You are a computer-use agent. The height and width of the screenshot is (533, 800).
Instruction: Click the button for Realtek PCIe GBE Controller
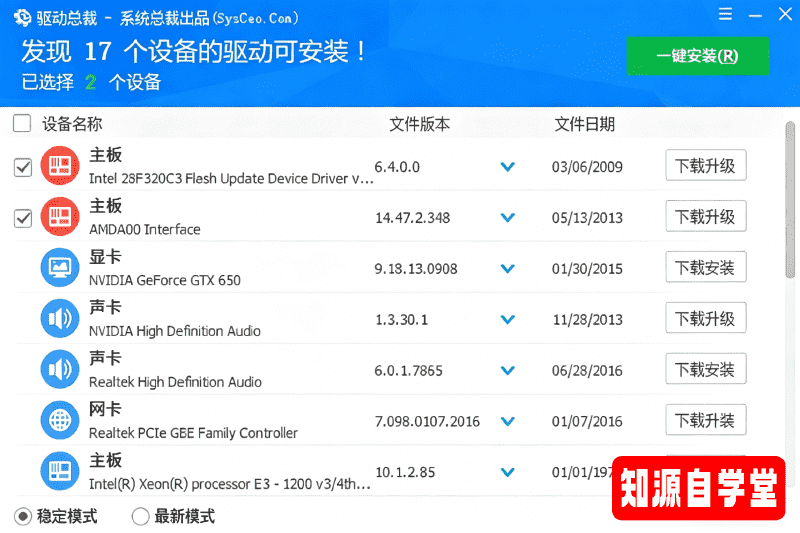pos(706,420)
